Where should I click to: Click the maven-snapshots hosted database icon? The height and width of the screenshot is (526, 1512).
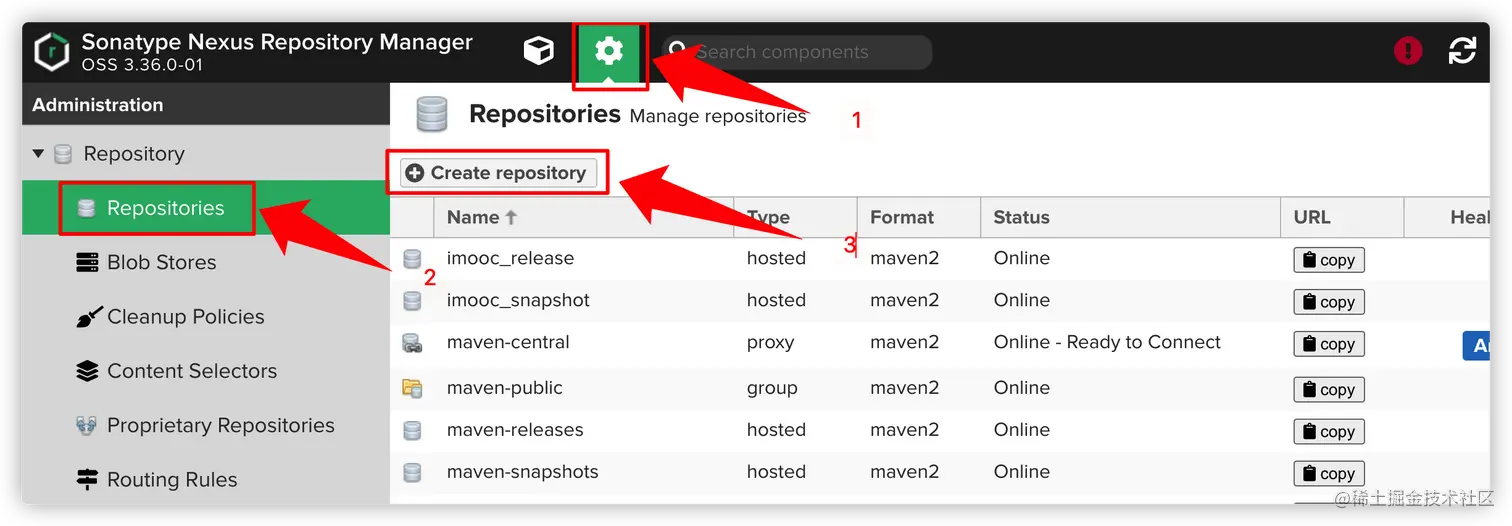(412, 472)
